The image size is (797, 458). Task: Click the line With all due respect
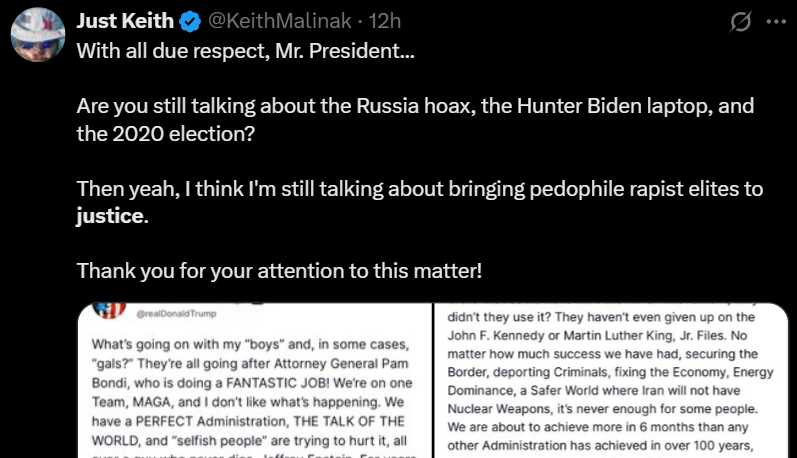pyautogui.click(x=246, y=51)
